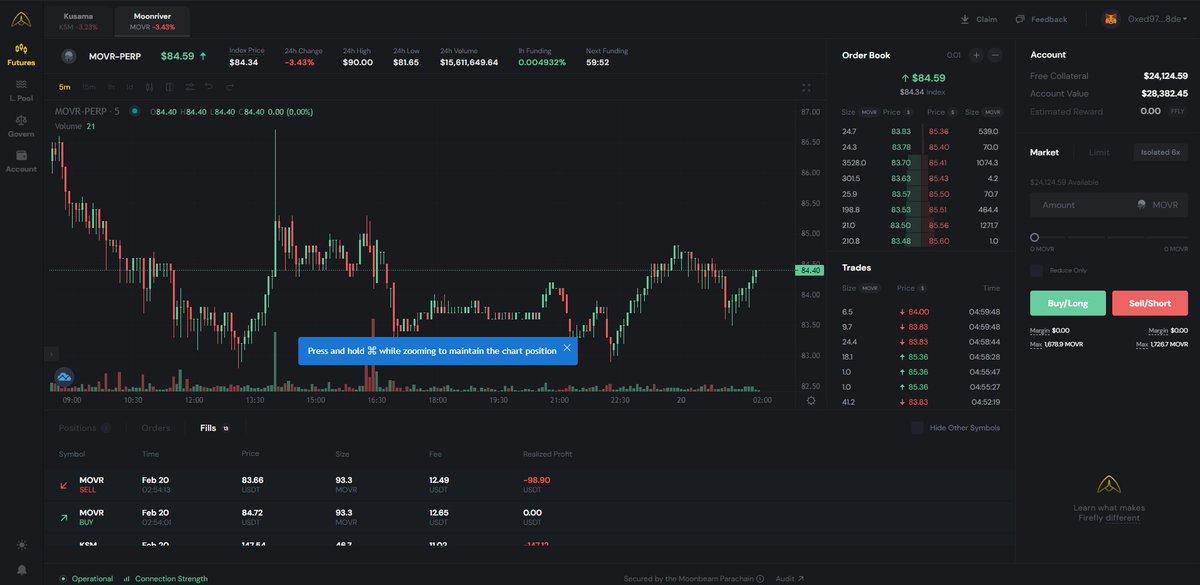Close the blue zoom tip banner
Viewport: 1200px width, 585px height.
566,348
